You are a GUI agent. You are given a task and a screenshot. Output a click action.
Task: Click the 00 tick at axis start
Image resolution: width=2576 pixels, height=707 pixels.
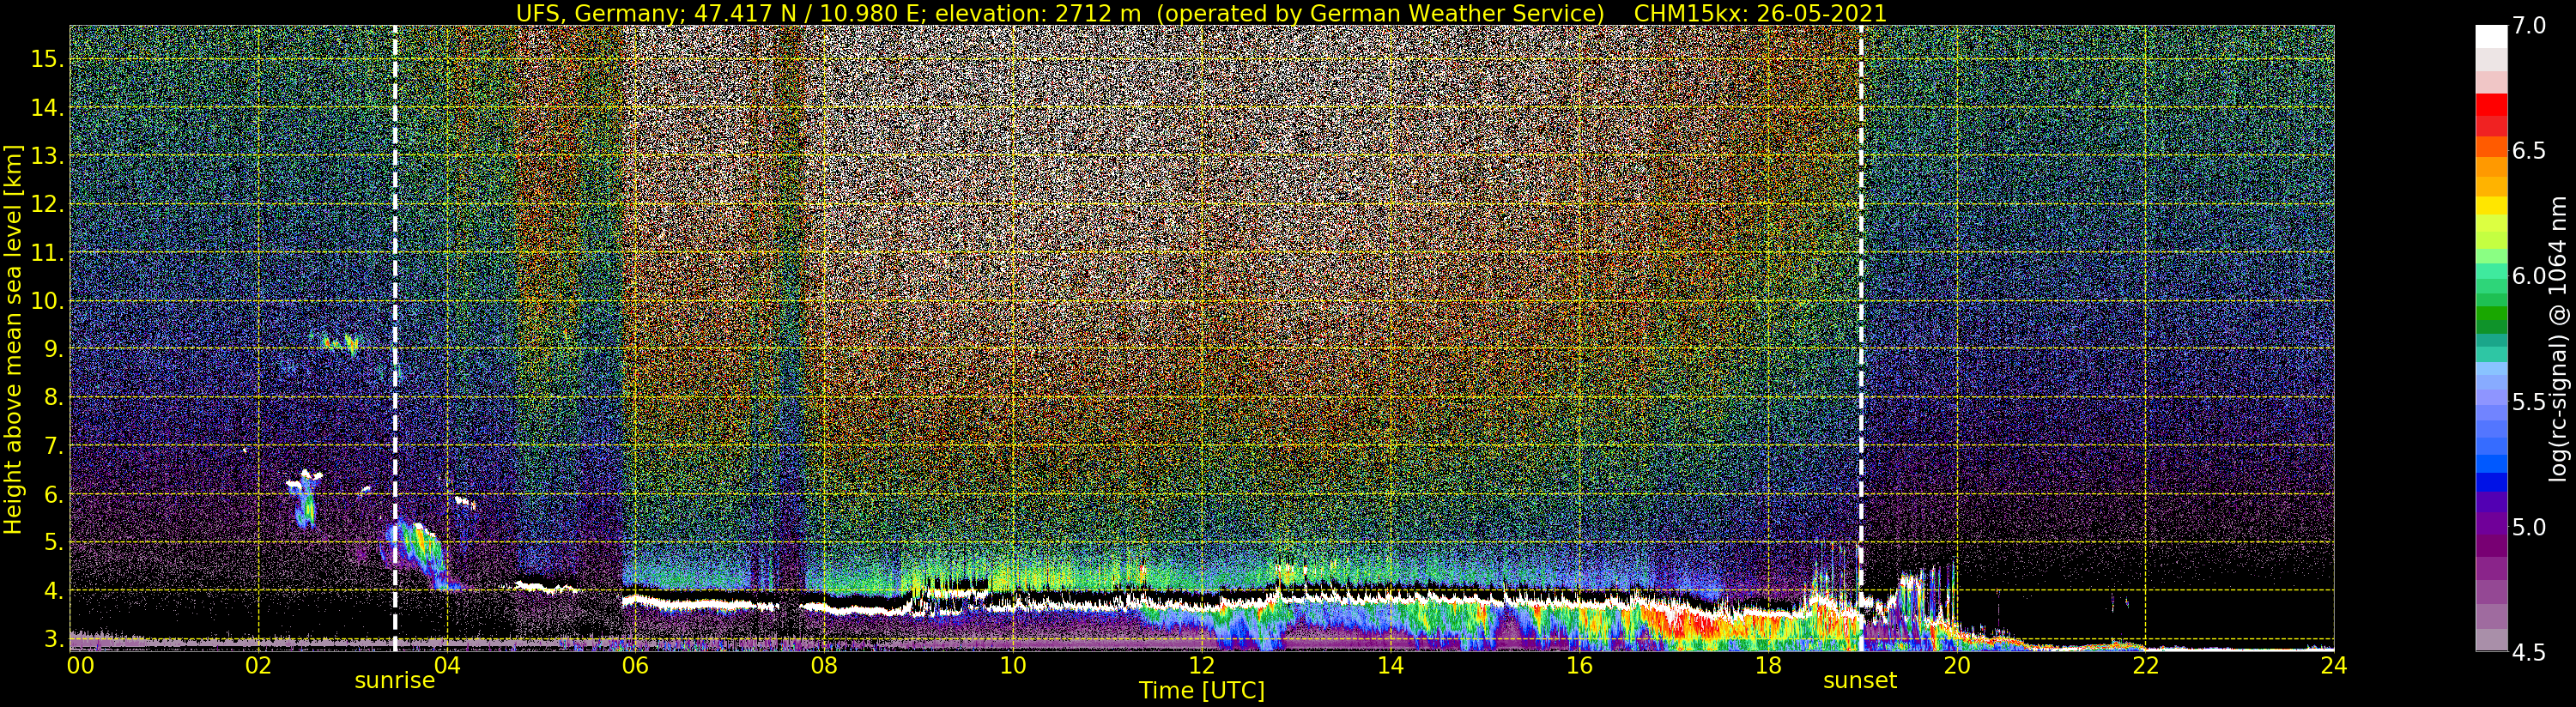[80, 665]
